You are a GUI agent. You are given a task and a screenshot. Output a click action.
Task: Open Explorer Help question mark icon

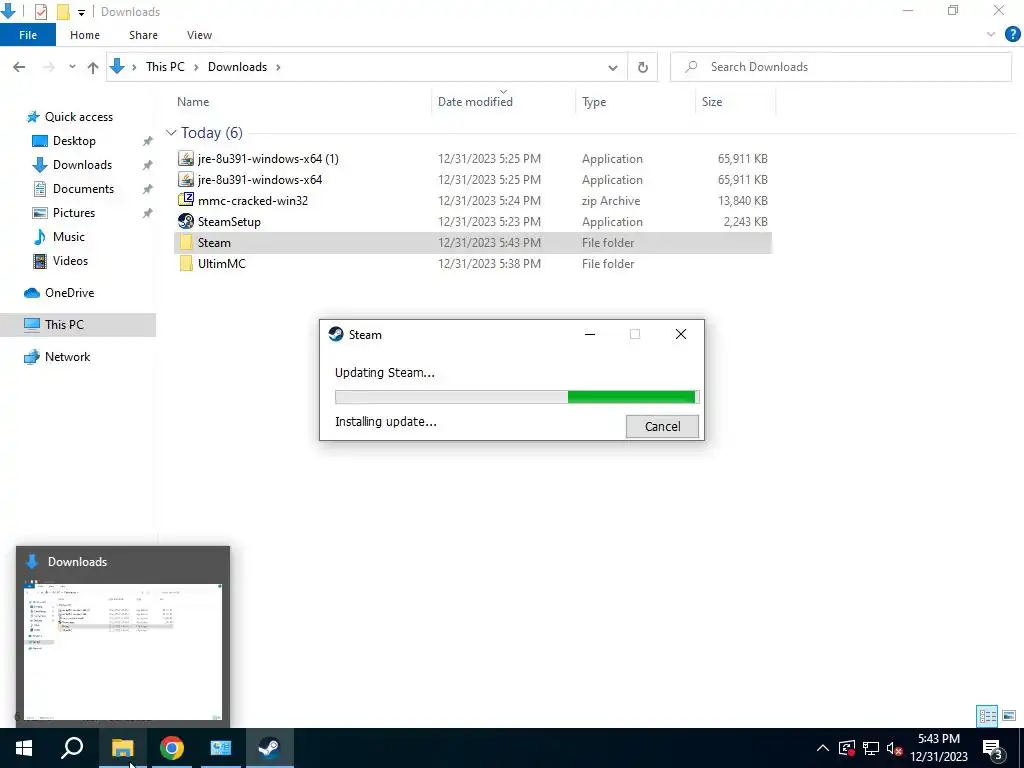[1012, 35]
